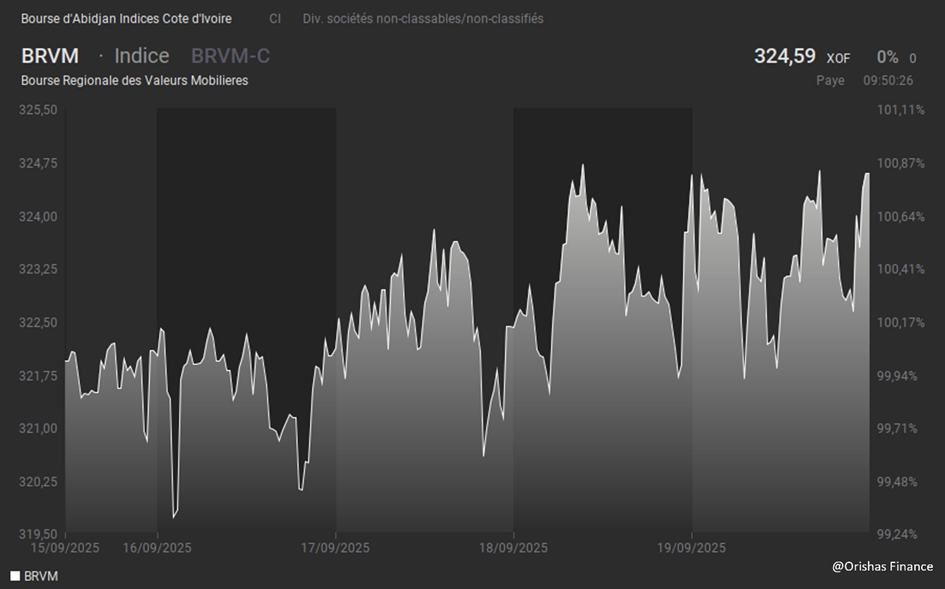This screenshot has width=945, height=589.
Task: Toggle the BRVM series label in the legend
Action: [x=41, y=576]
